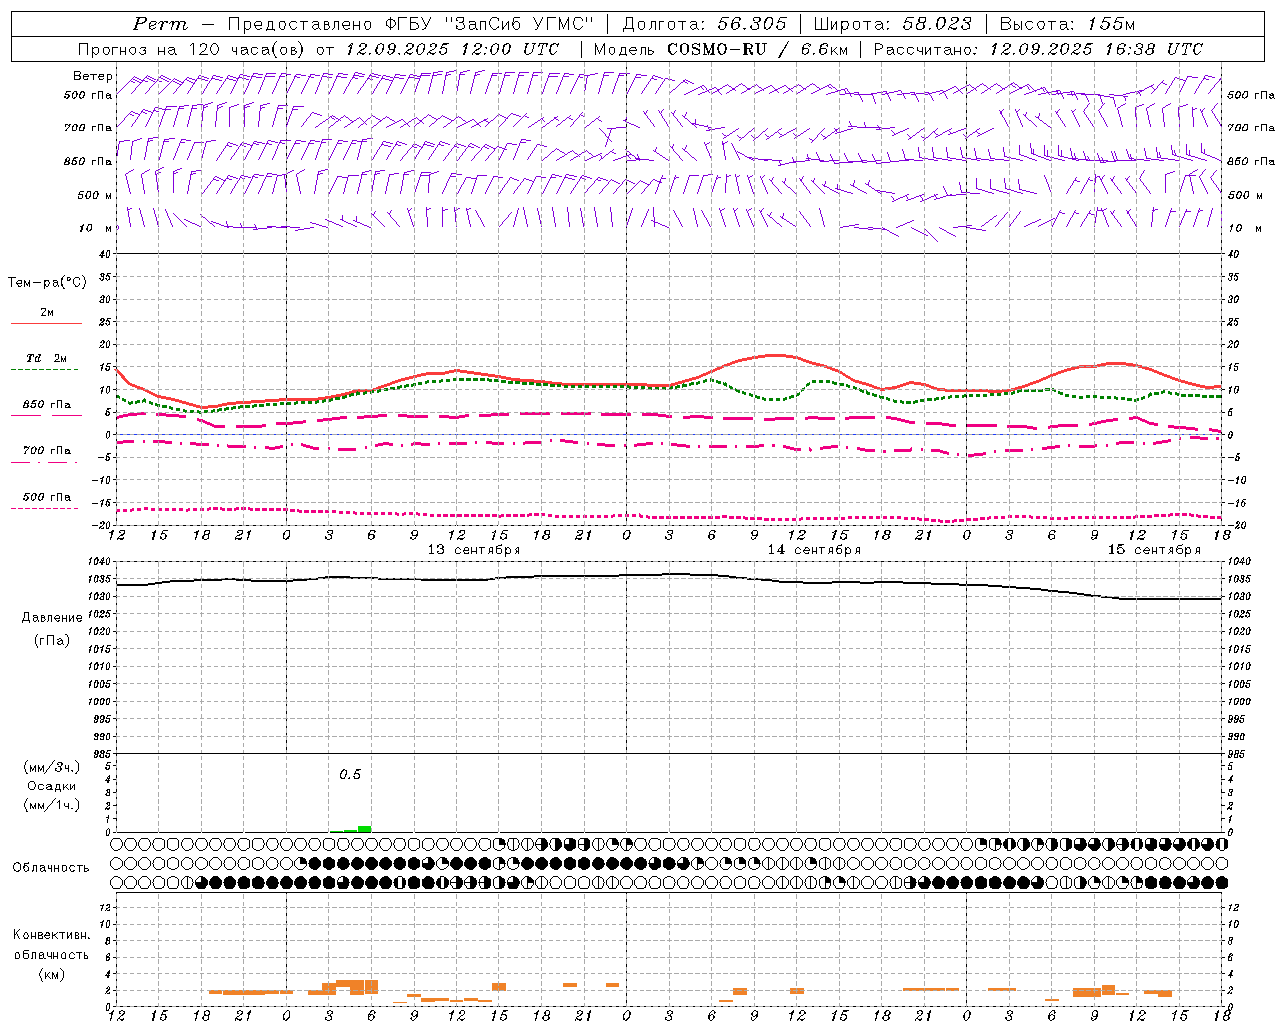Click the Осадки precipitation label
Screen dimensions: 1280x1024
click(x=52, y=786)
